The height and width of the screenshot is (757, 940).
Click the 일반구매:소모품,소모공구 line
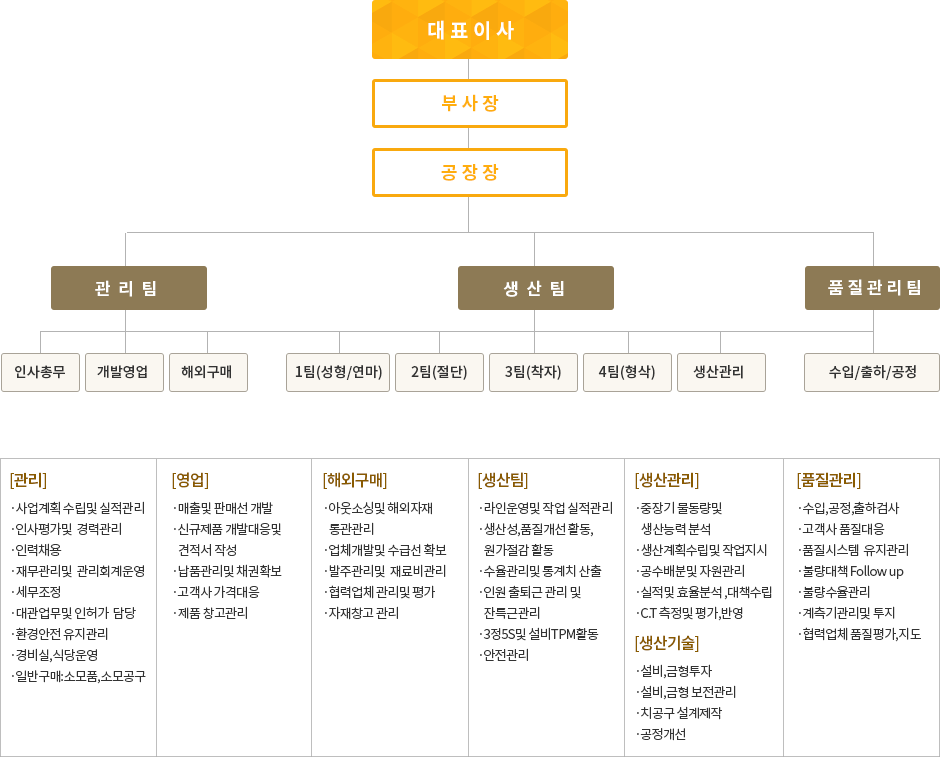pos(78,677)
